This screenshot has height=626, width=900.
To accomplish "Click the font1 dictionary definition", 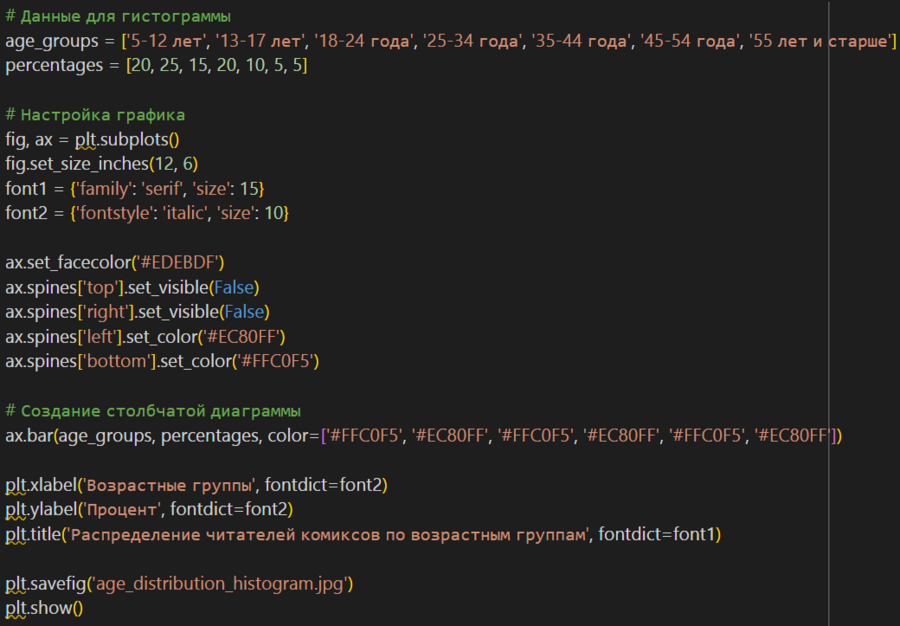I will [134, 188].
